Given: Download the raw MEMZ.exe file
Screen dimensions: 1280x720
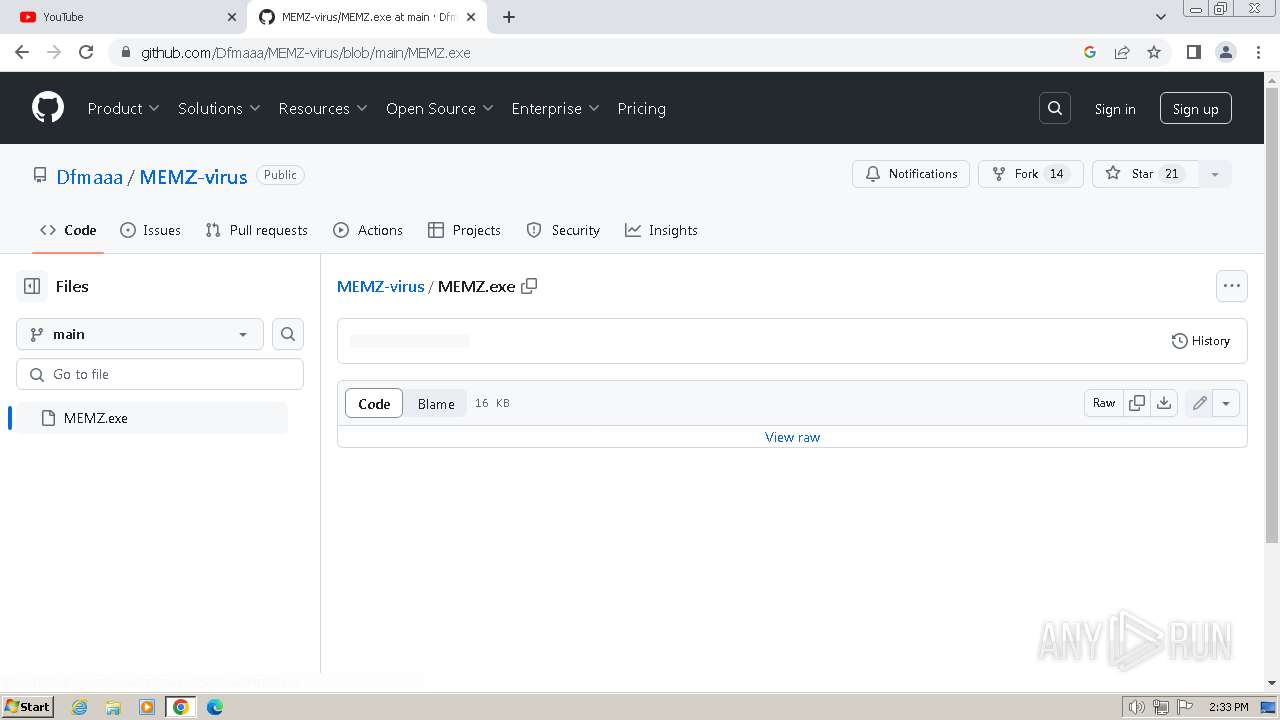Looking at the screenshot, I should pyautogui.click(x=1164, y=403).
